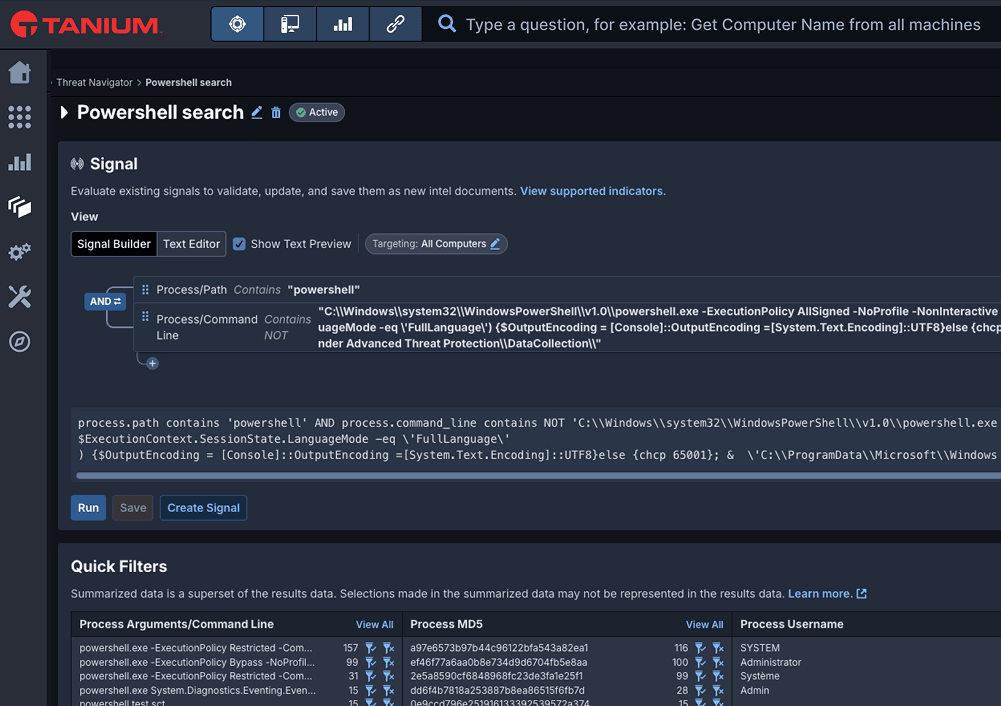1001x706 pixels.
Task: Open View supported indicators link
Action: tap(592, 191)
